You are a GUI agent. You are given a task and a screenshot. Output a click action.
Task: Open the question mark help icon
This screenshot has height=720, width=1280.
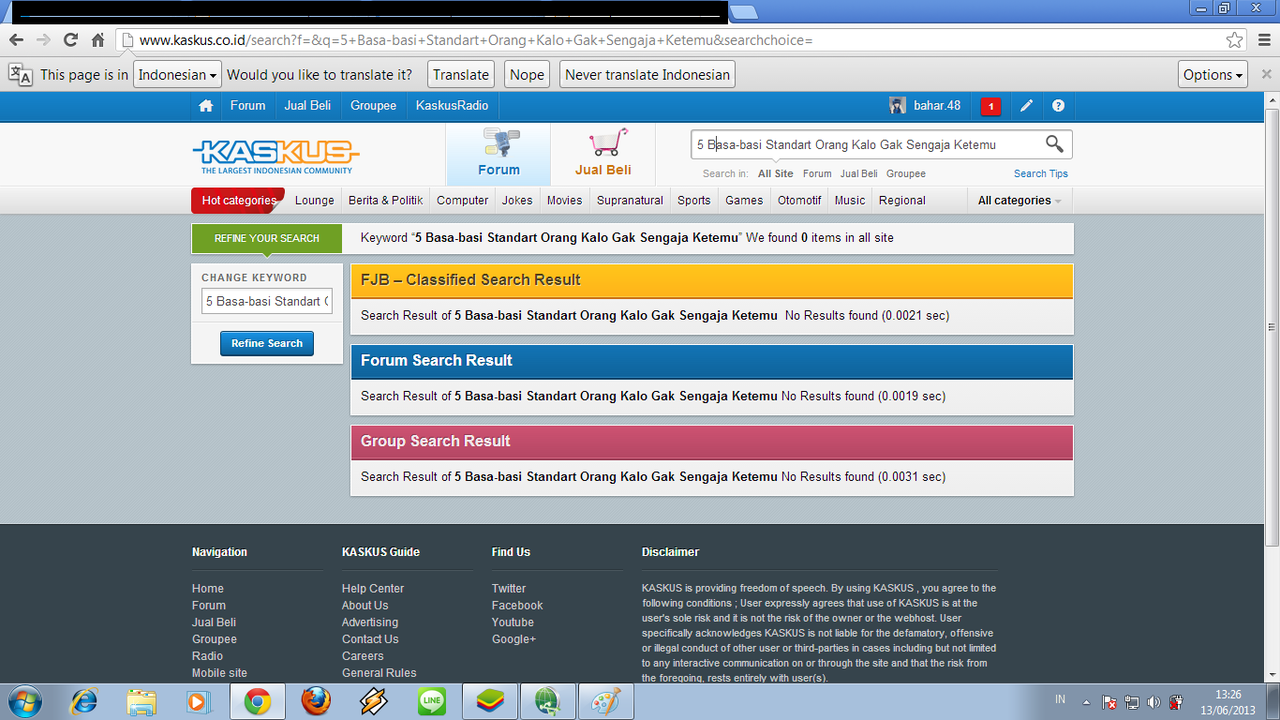coord(1058,105)
